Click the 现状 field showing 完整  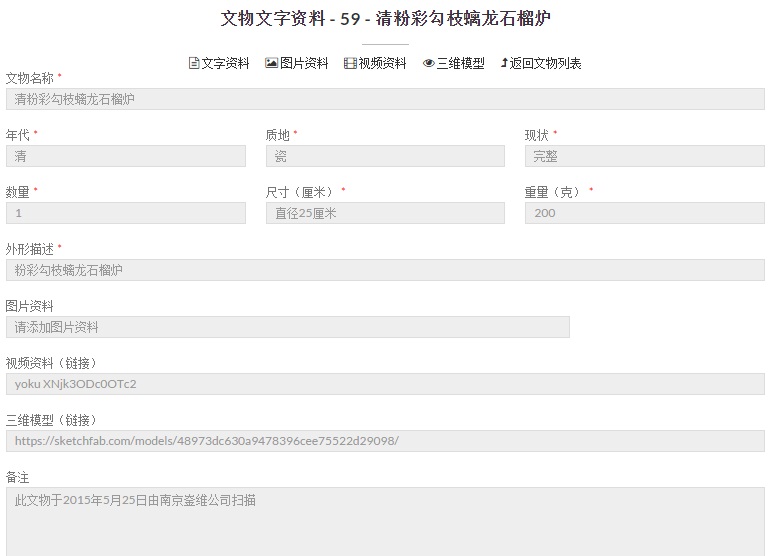click(644, 156)
